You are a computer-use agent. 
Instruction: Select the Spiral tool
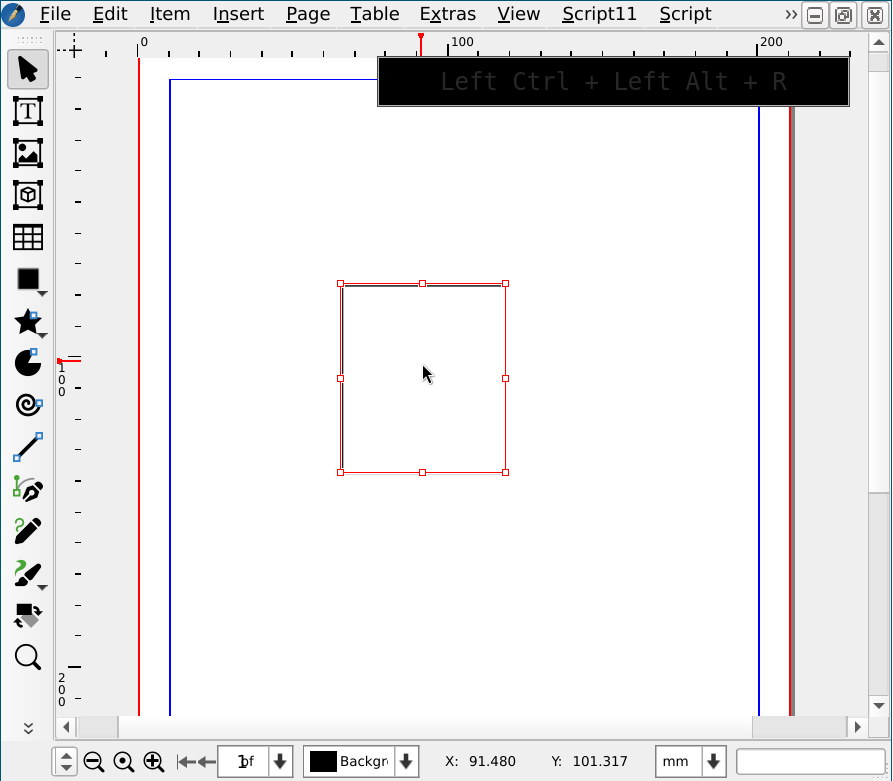pyautogui.click(x=27, y=404)
